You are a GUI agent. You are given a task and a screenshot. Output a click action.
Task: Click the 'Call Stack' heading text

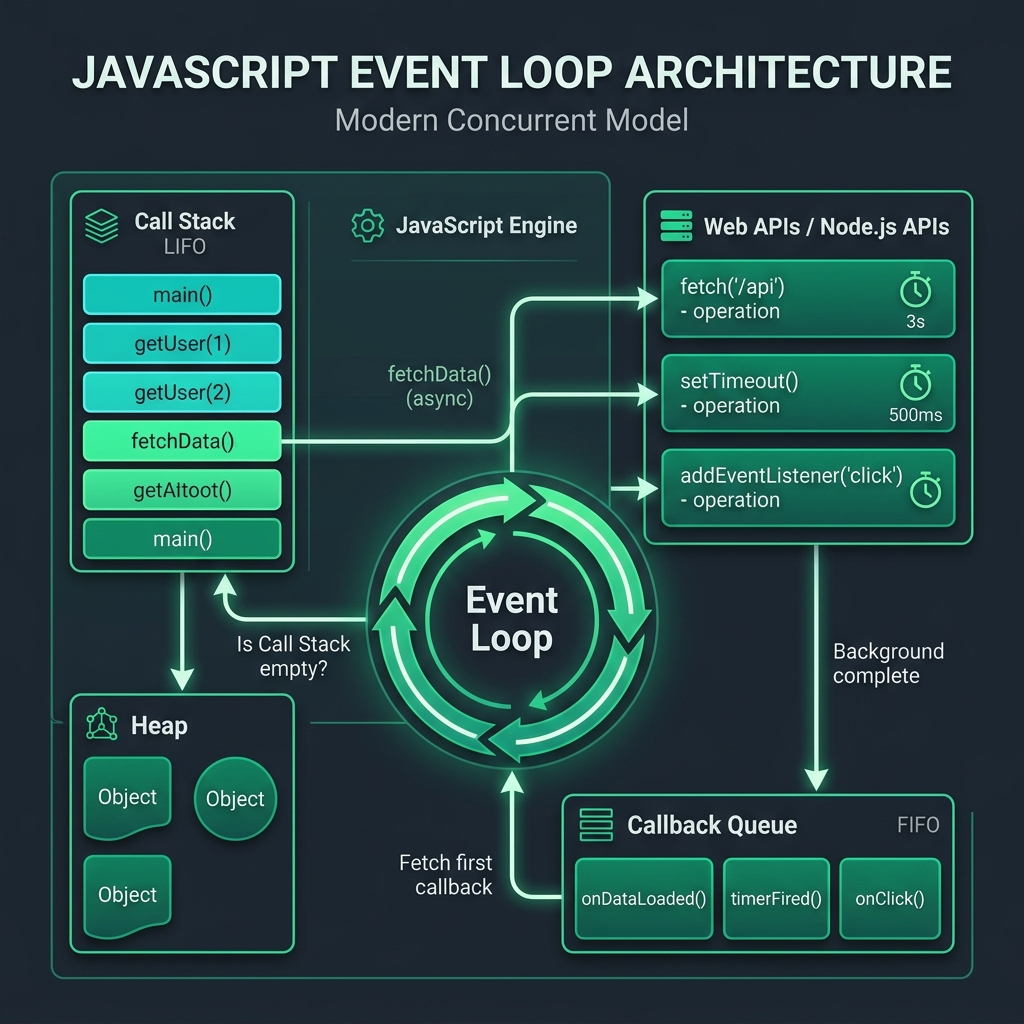[185, 221]
